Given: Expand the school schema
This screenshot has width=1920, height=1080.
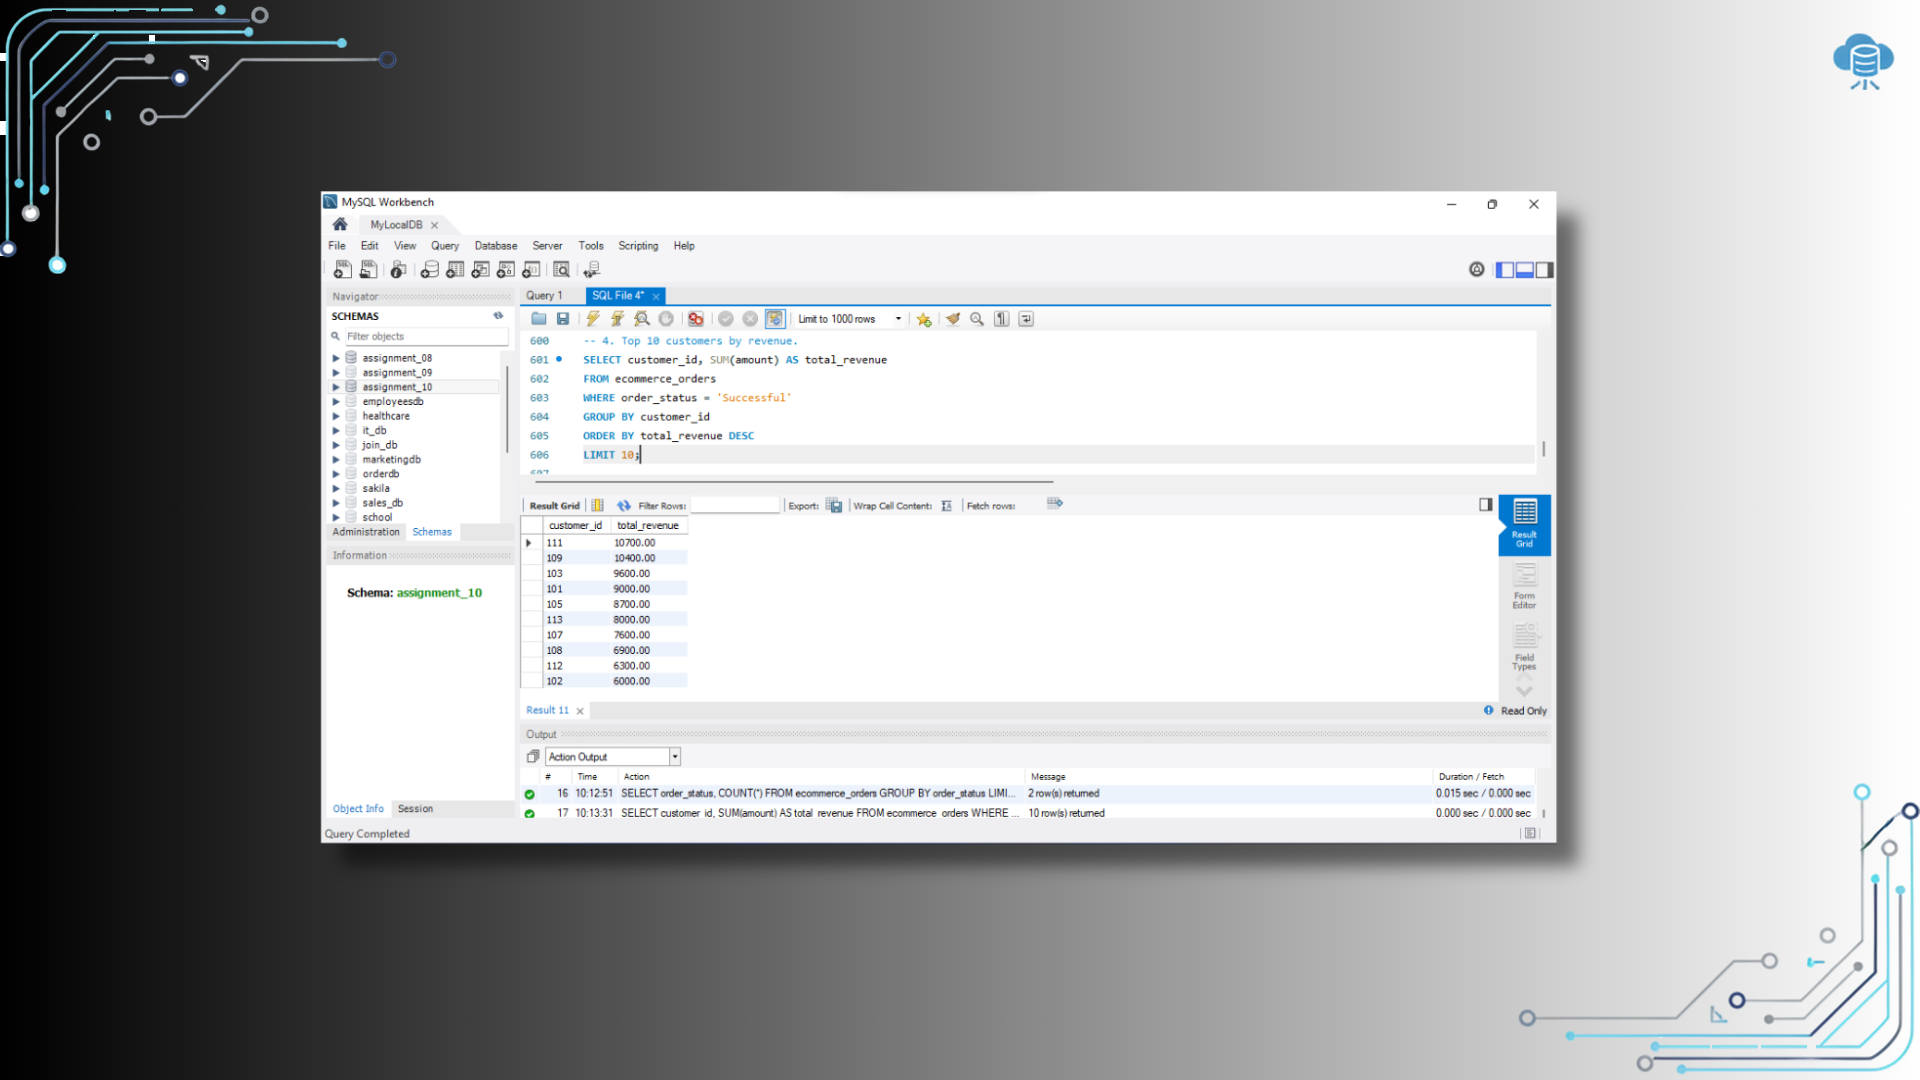Looking at the screenshot, I should (x=336, y=518).
